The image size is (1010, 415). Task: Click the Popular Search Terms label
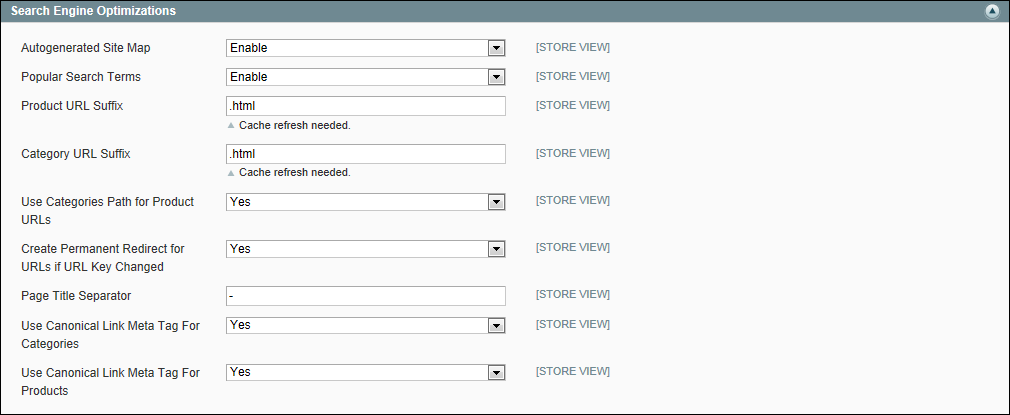click(81, 77)
